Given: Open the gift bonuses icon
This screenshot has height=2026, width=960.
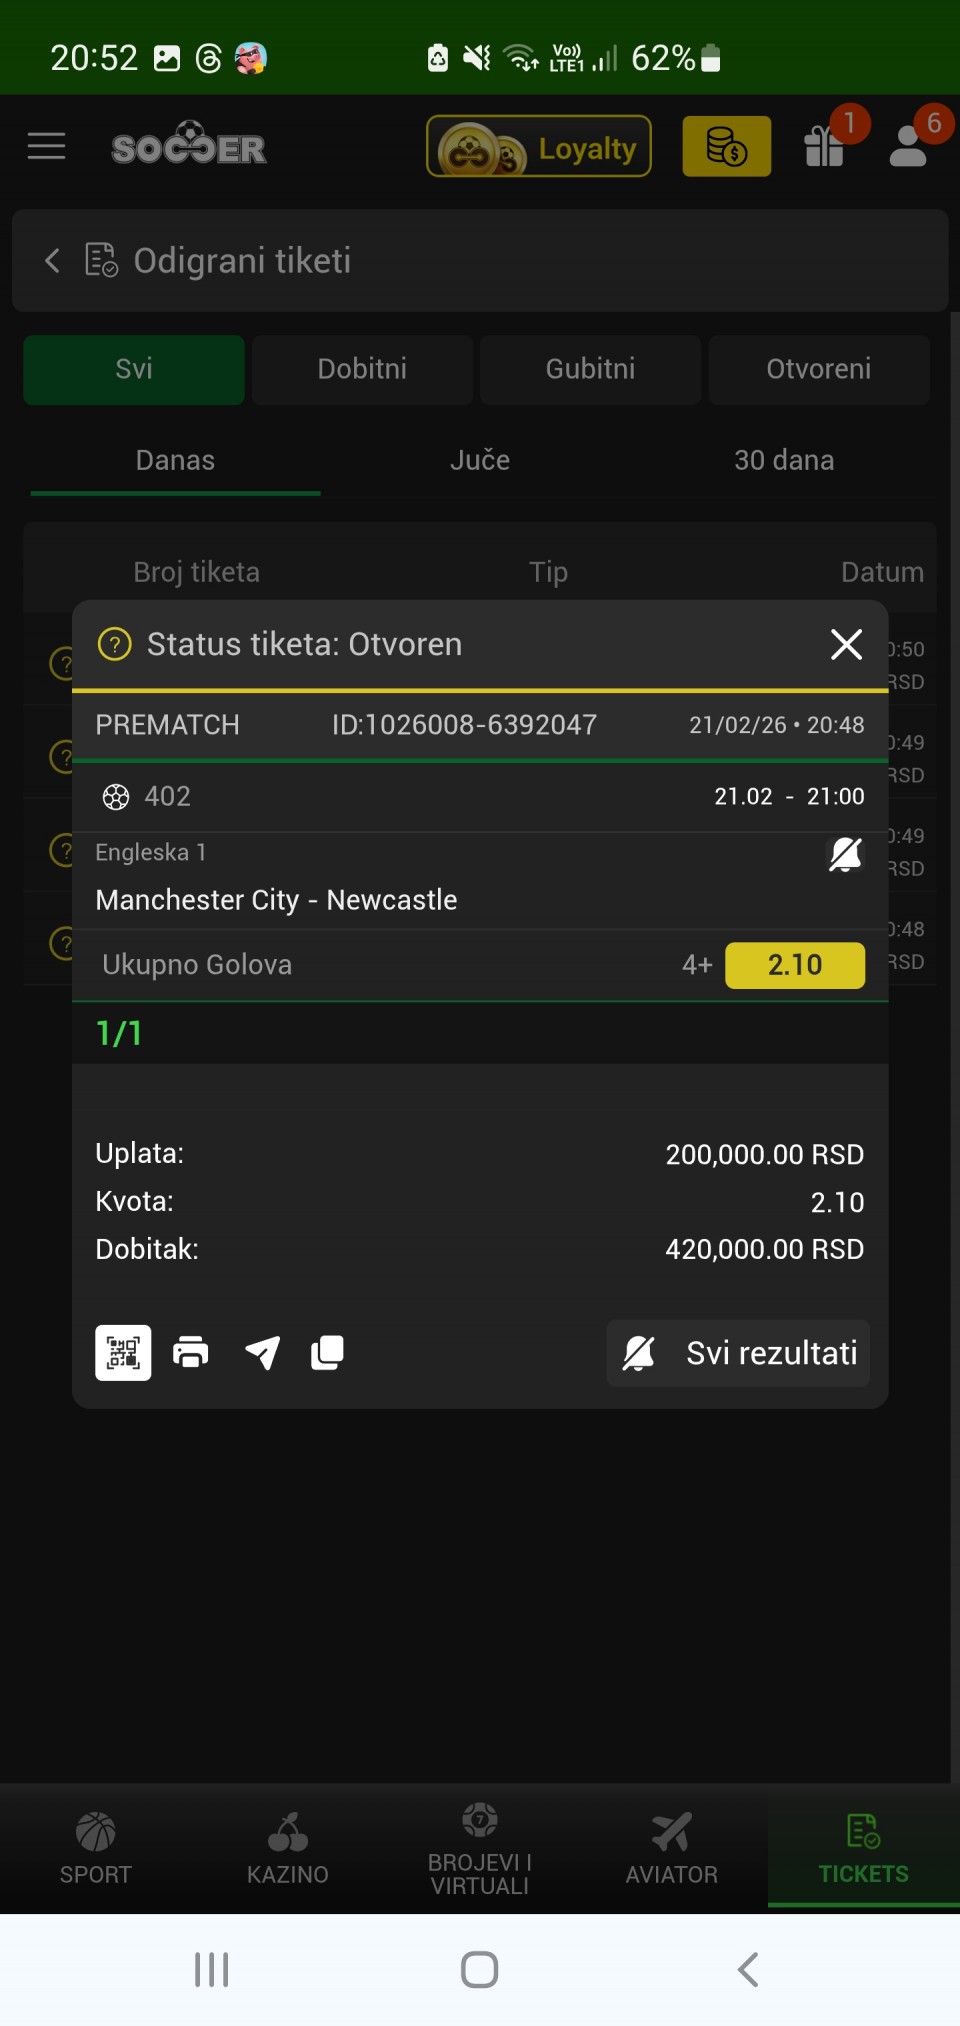Looking at the screenshot, I should click(x=825, y=146).
